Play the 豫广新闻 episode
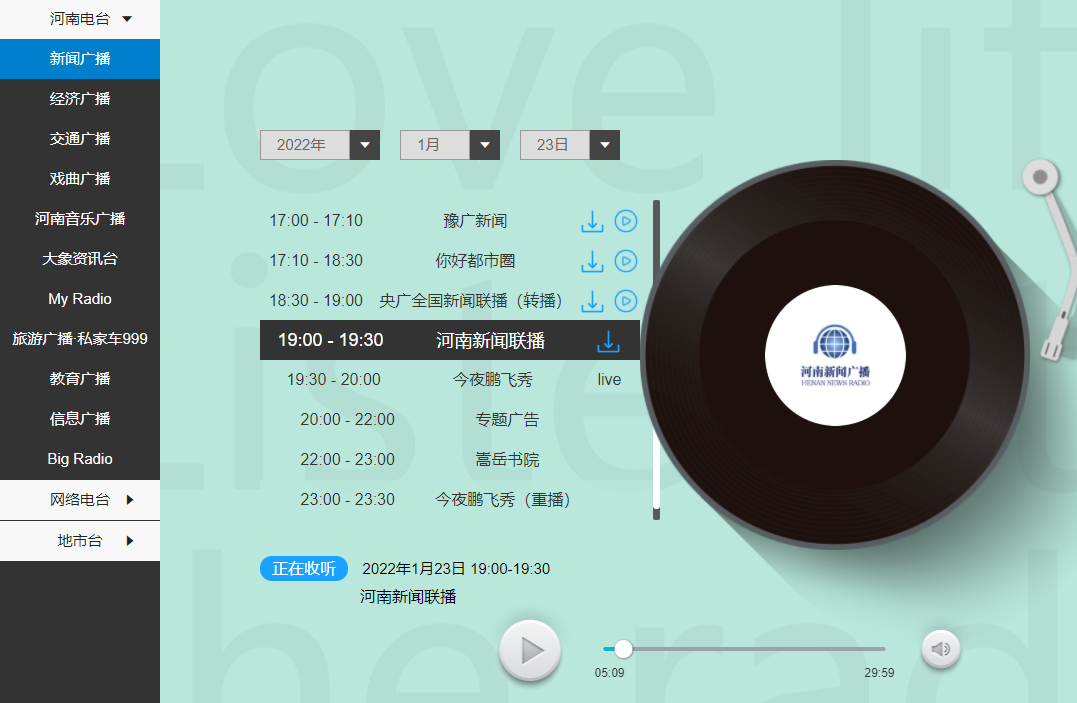The image size is (1077, 703). pyautogui.click(x=626, y=221)
